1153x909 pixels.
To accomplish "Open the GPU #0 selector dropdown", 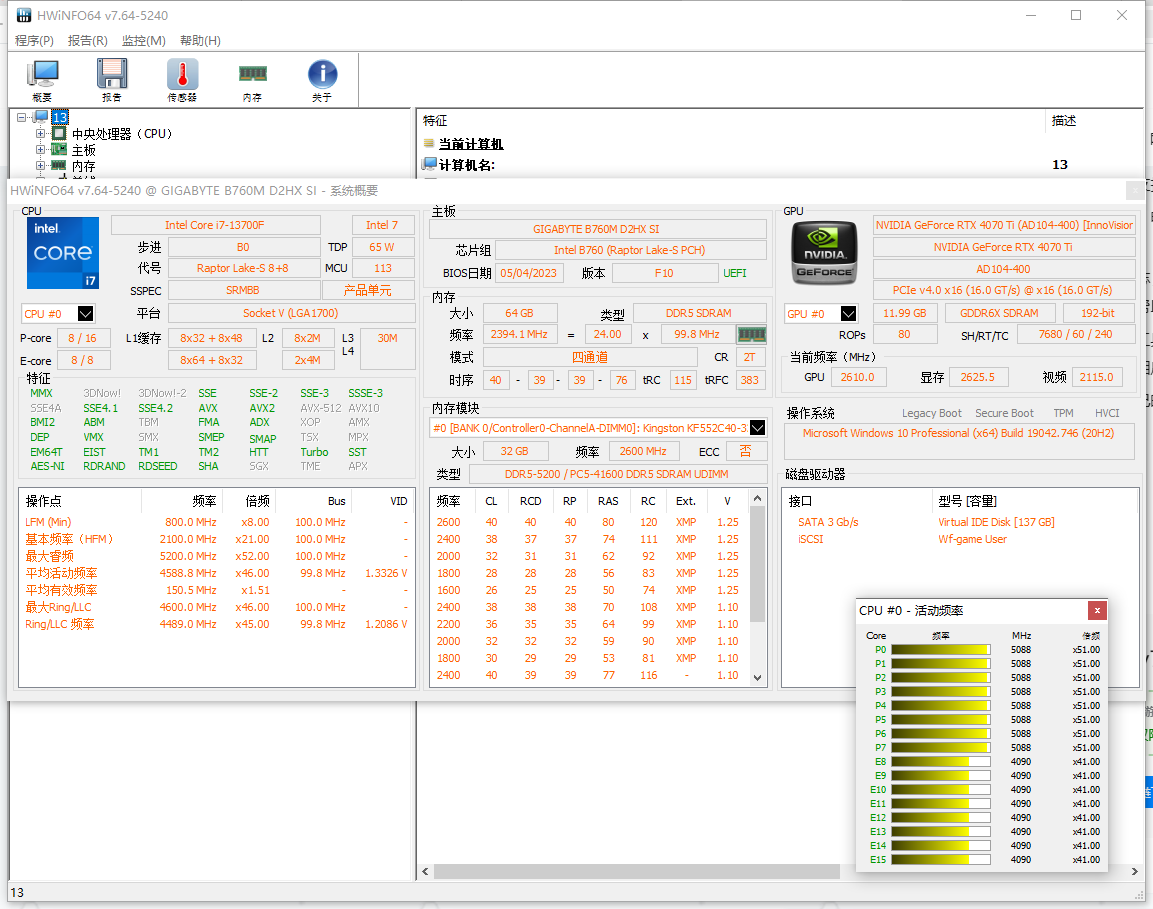I will (848, 314).
